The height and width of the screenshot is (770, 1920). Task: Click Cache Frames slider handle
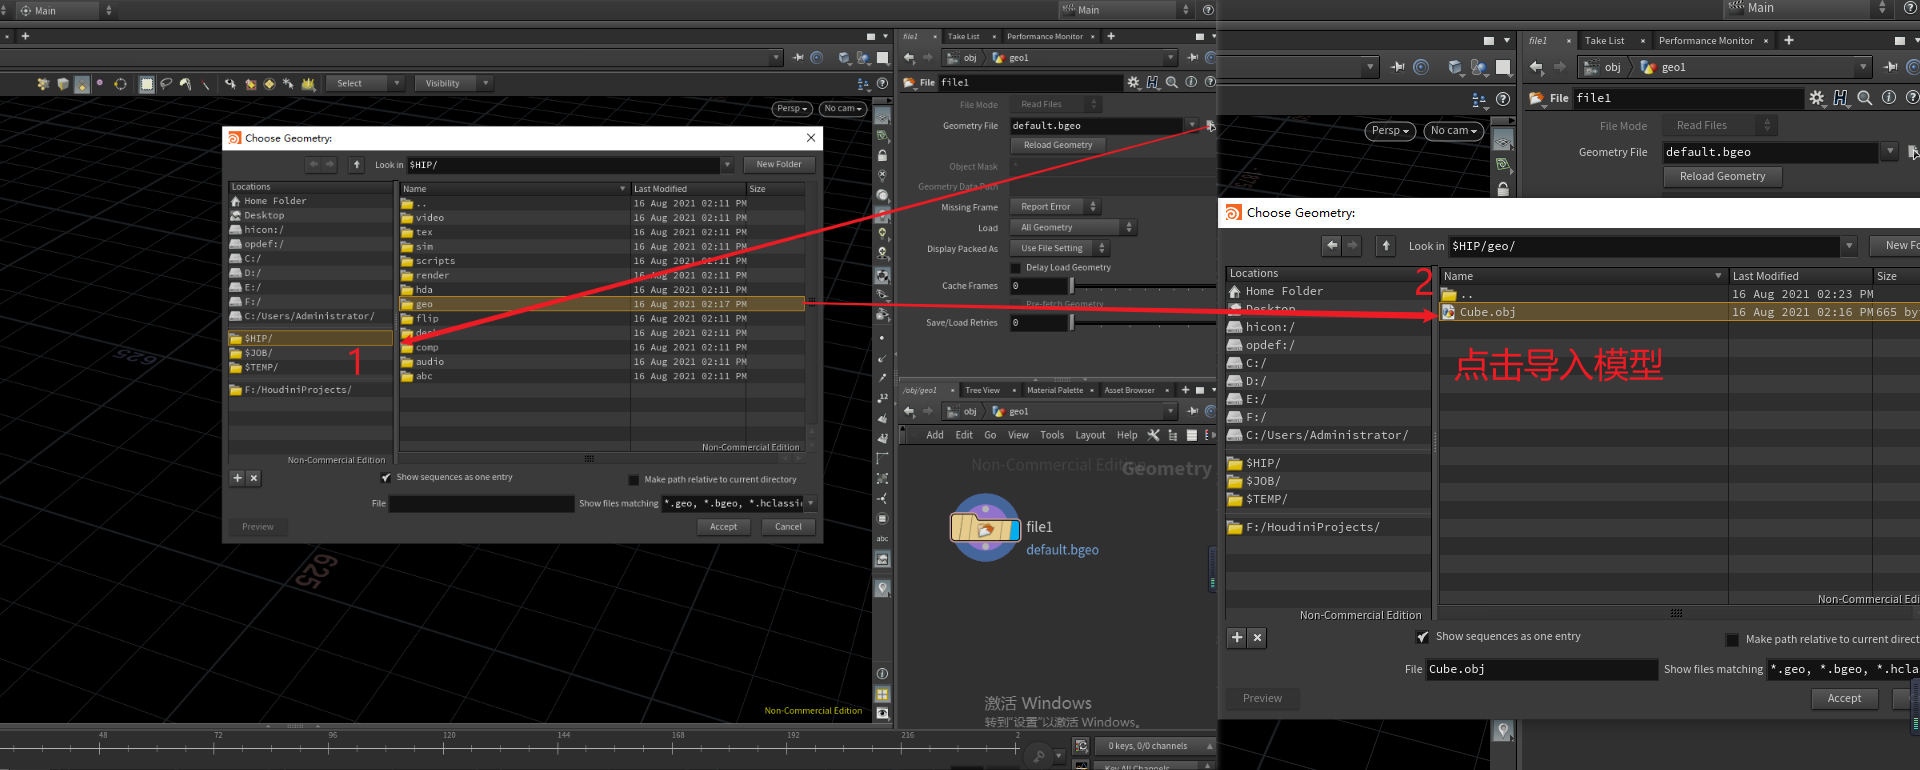coord(1071,287)
